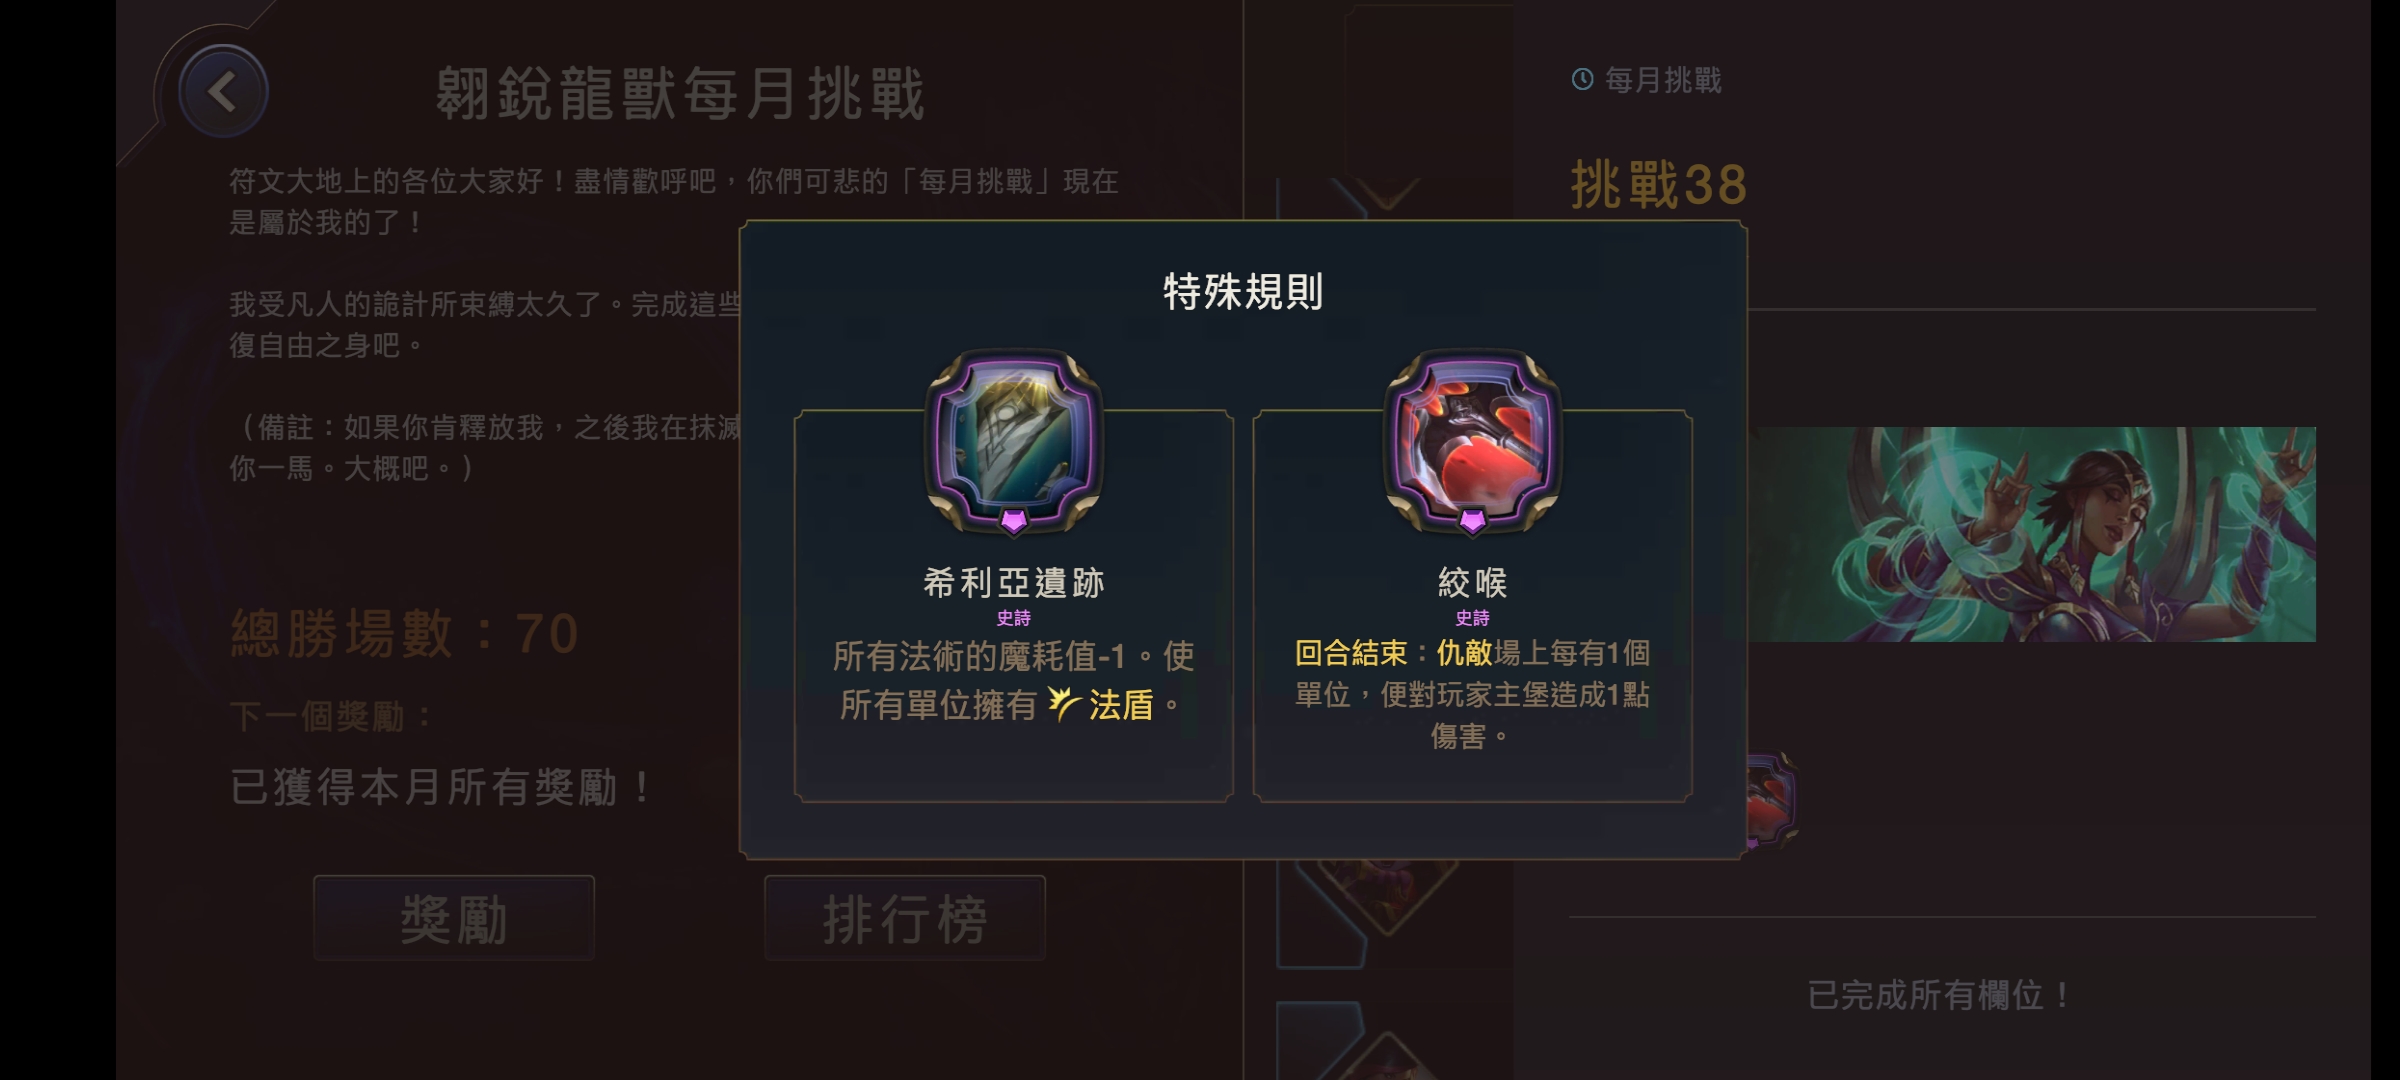
Task: Click the 回合結束 keyword text
Action: pos(1351,653)
